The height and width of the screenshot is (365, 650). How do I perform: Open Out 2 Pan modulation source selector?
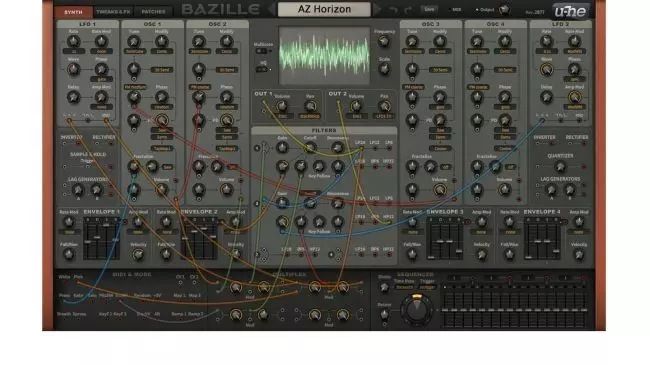[x=384, y=117]
